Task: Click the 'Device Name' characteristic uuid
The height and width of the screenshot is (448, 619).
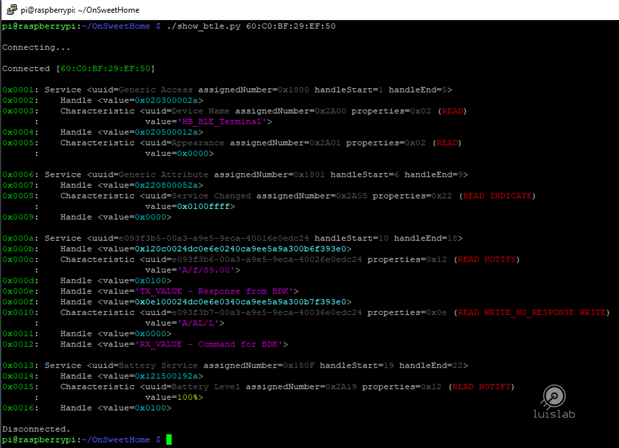Action: coord(201,111)
